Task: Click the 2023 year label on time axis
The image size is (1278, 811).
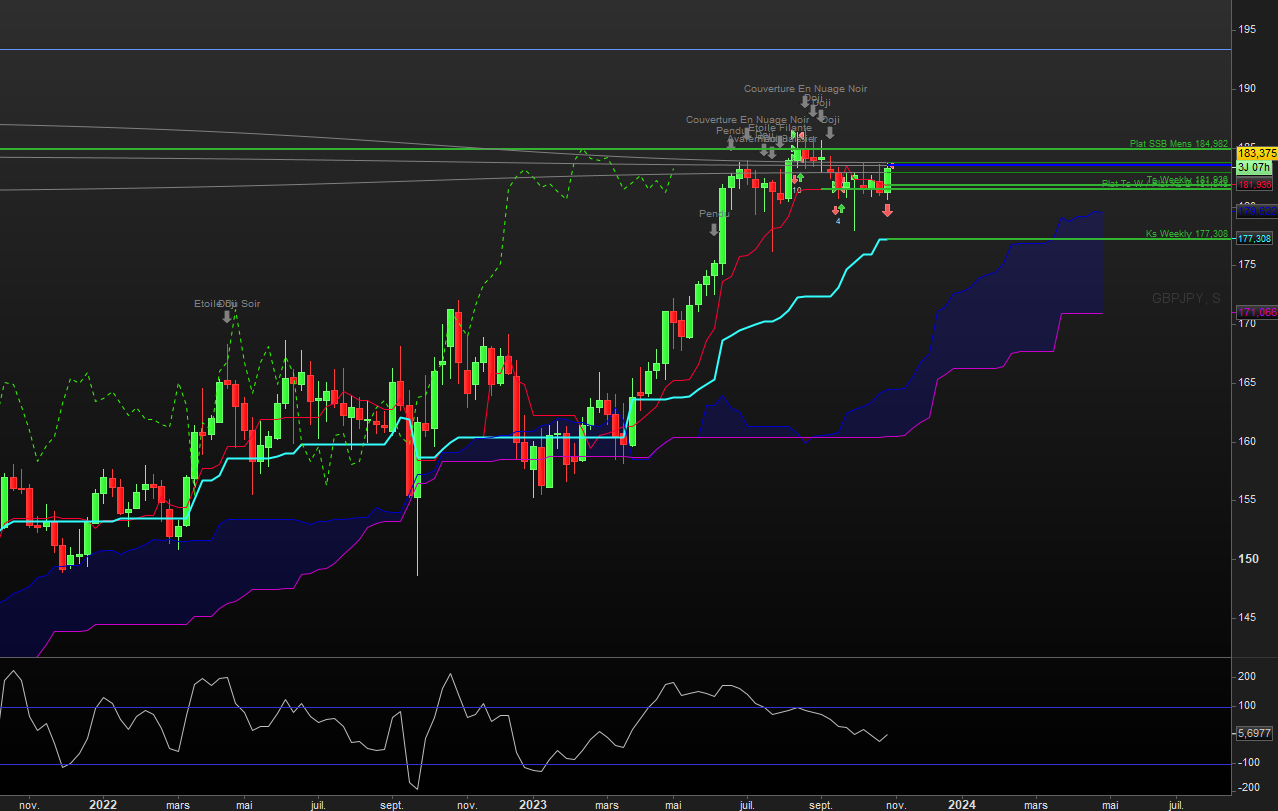Action: (x=533, y=804)
